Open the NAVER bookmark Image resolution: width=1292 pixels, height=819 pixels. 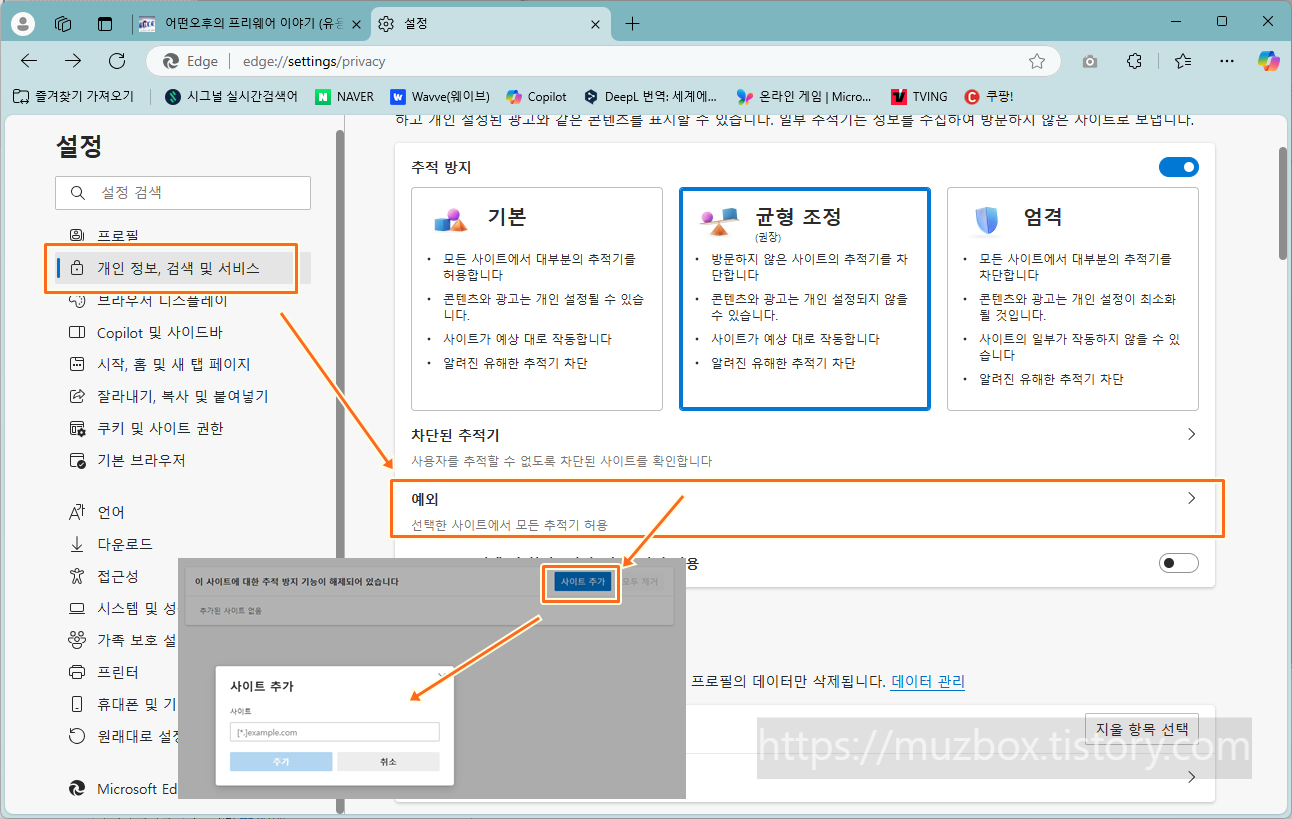point(345,97)
